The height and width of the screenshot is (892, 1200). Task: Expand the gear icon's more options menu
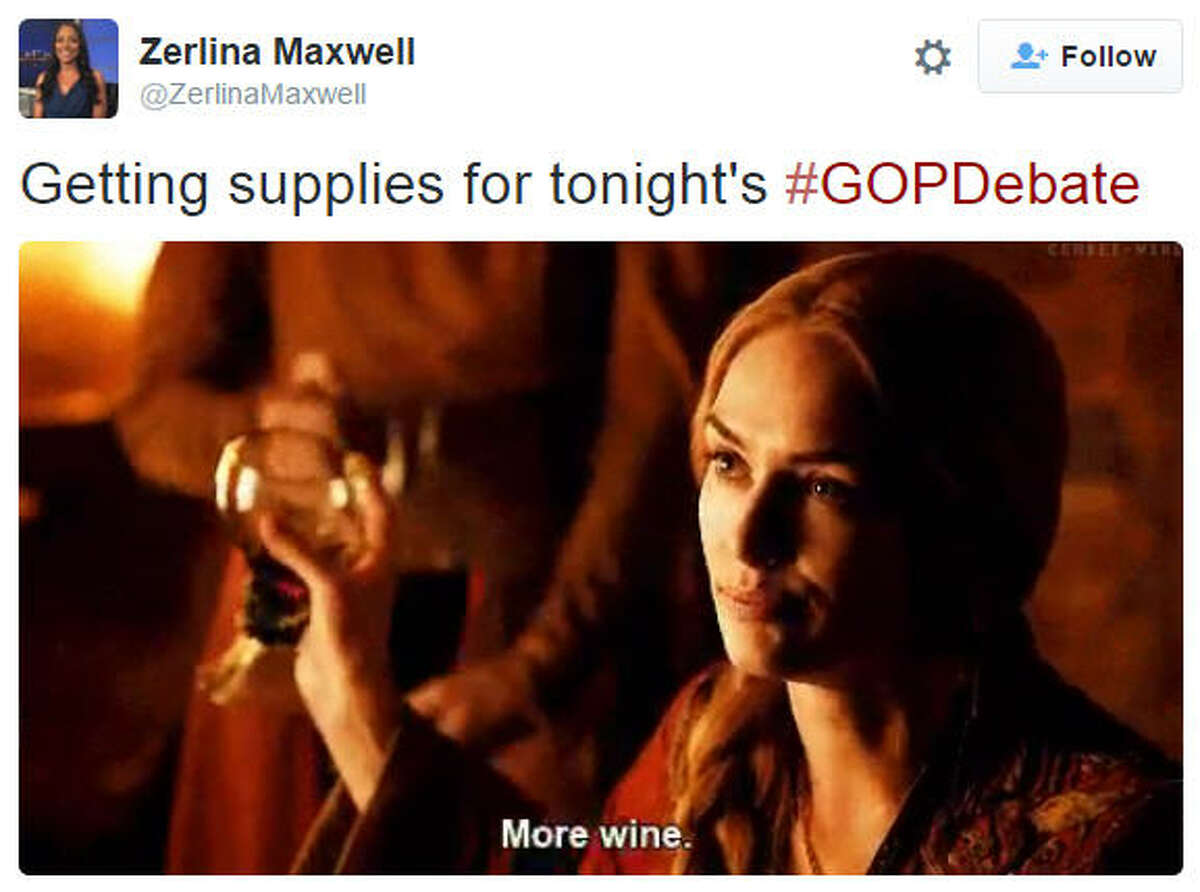tap(933, 57)
